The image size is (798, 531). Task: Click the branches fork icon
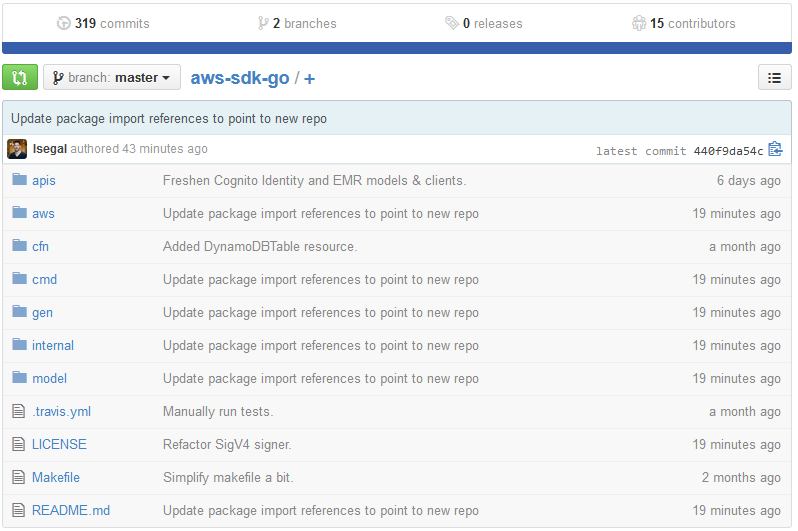pos(263,23)
